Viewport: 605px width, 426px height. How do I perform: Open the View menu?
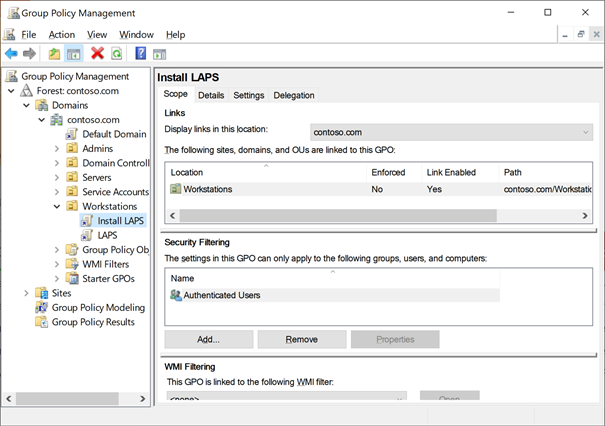tap(97, 35)
